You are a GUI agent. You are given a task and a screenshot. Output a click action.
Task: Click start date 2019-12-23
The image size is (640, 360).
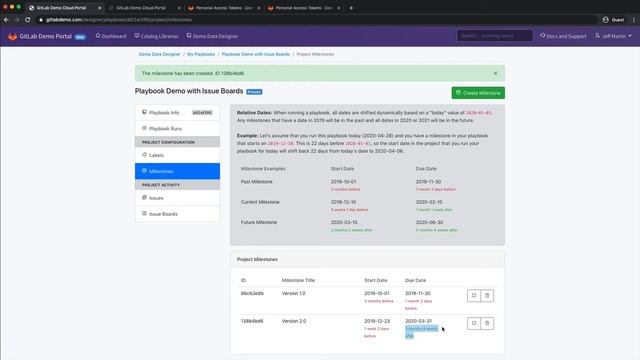[x=377, y=321]
